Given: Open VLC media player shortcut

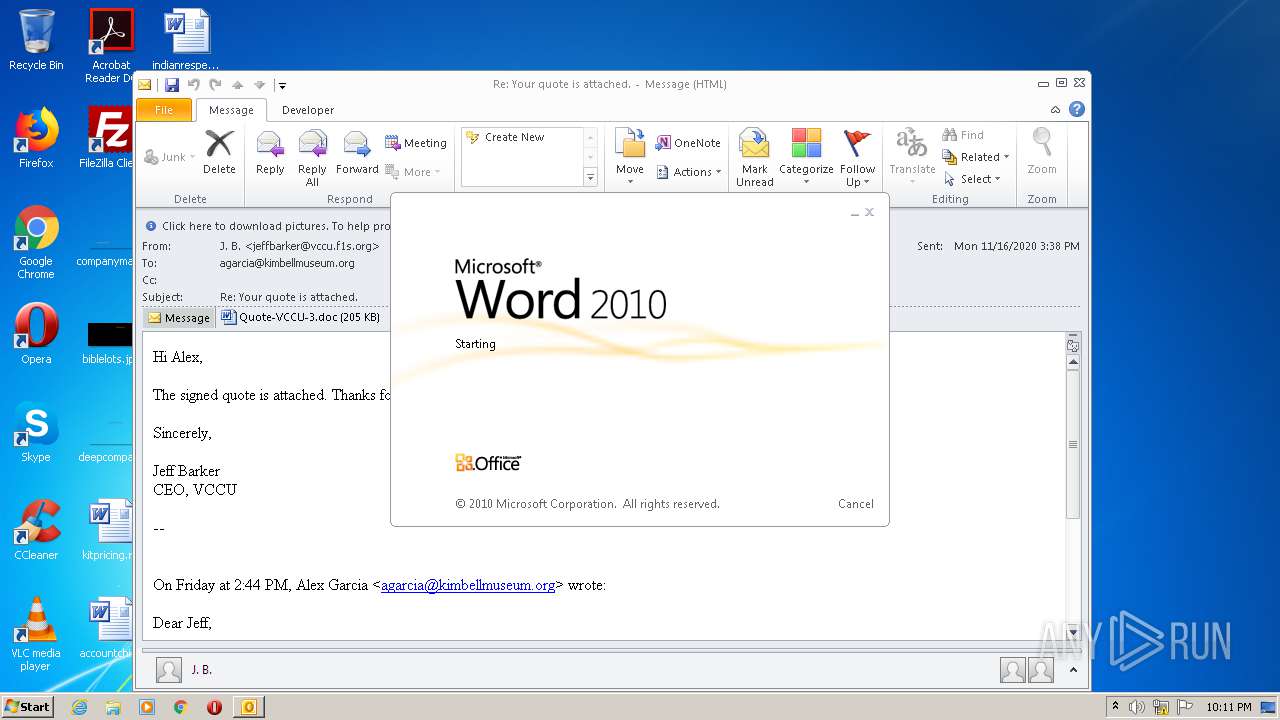Looking at the screenshot, I should pyautogui.click(x=36, y=634).
